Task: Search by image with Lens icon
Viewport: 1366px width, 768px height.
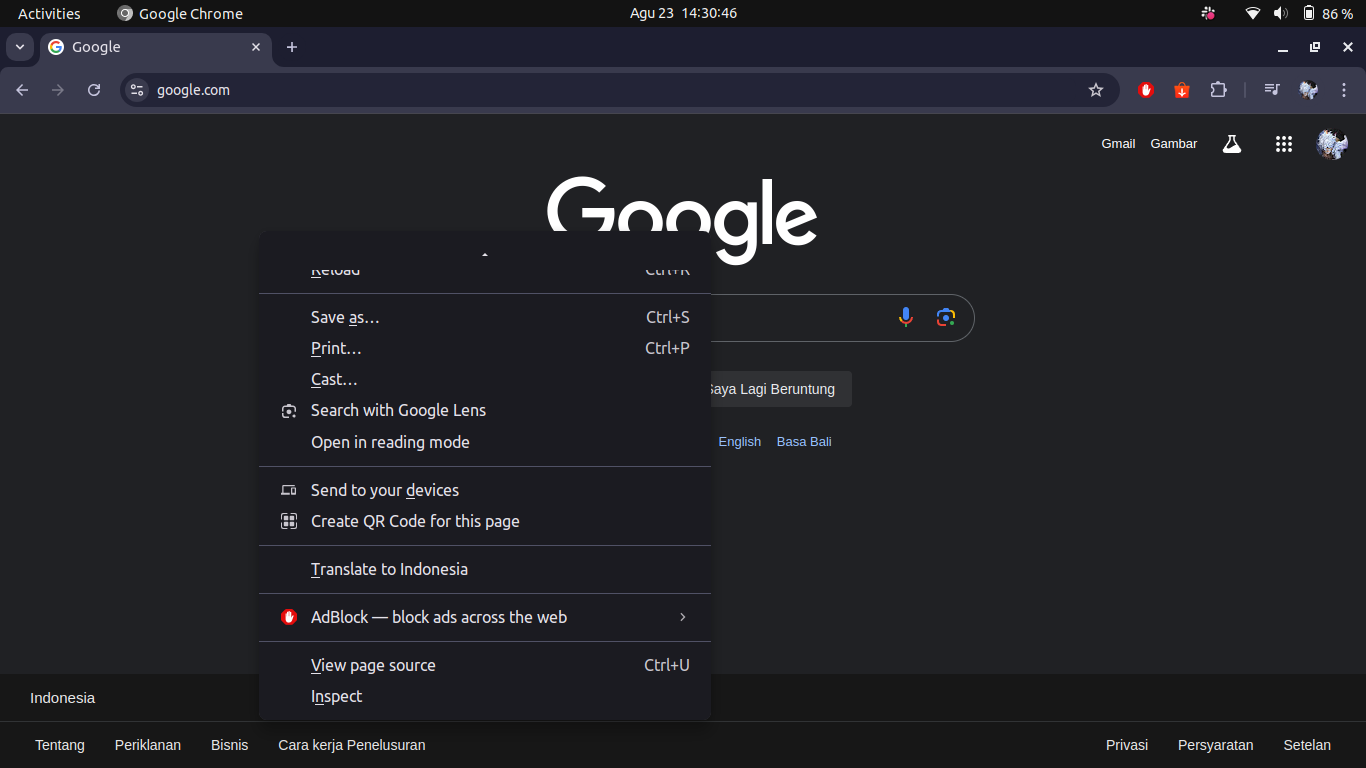Action: point(946,318)
